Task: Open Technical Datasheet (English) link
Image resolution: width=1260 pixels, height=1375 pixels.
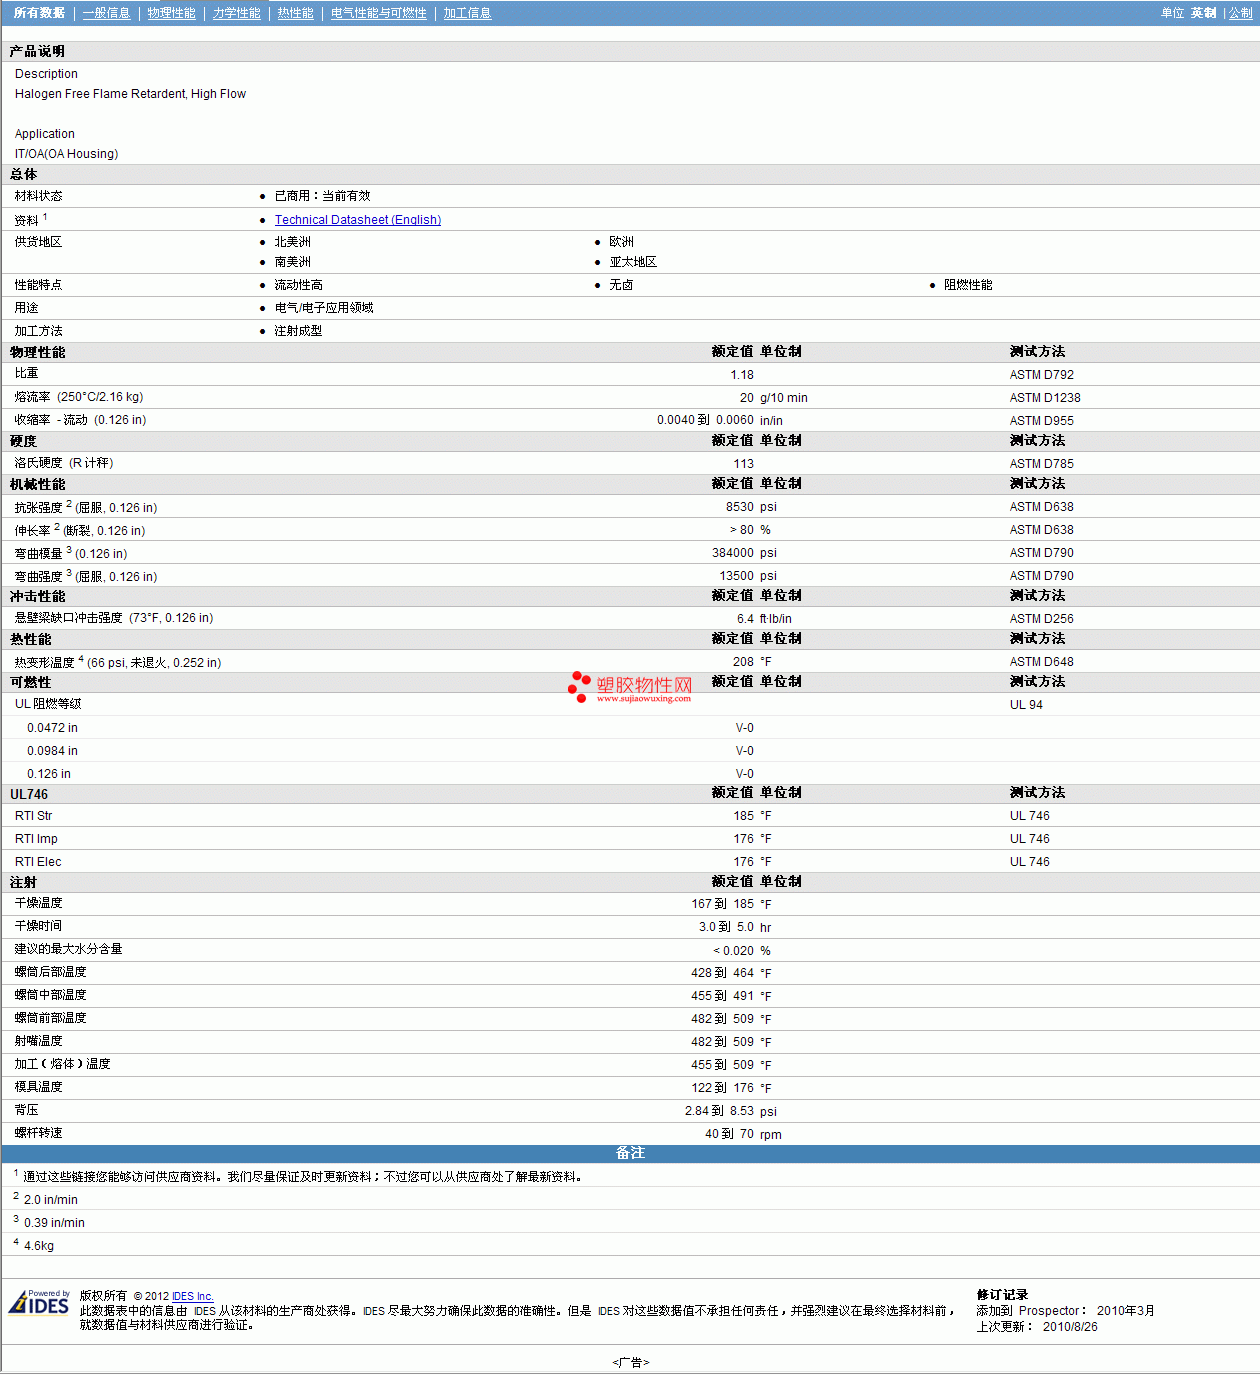Action: (x=358, y=220)
